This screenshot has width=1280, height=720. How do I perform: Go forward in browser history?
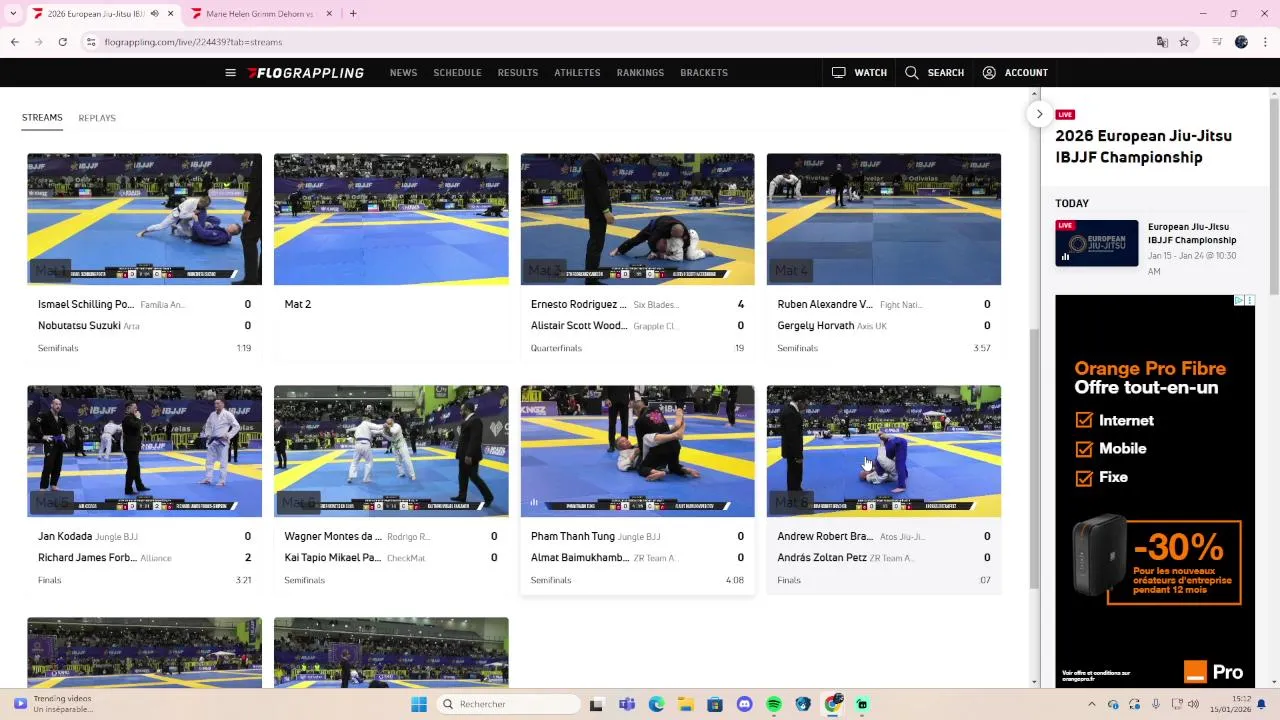coord(38,42)
